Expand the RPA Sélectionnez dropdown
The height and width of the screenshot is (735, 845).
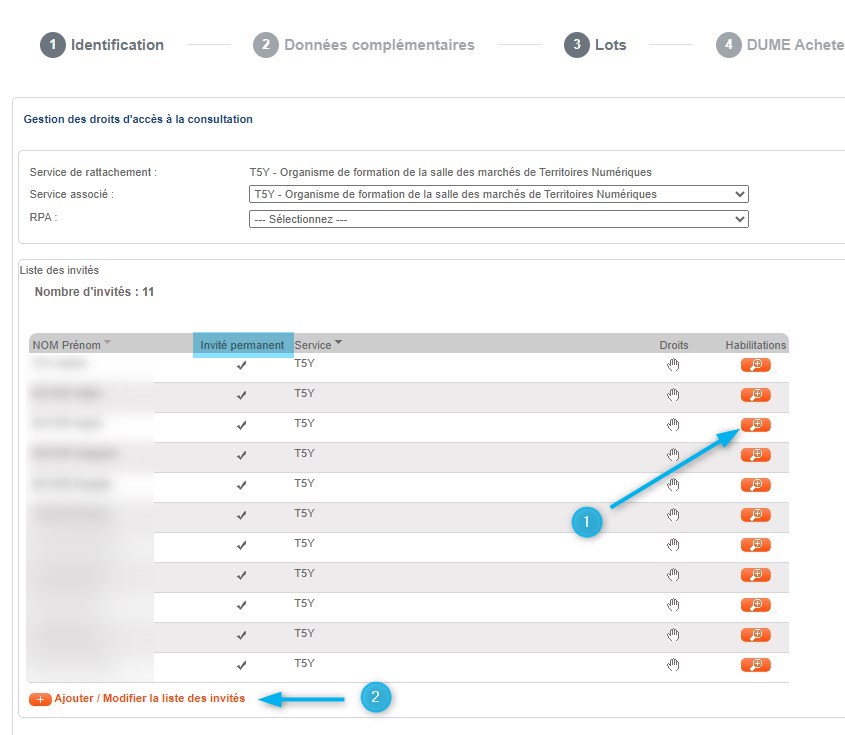click(498, 219)
